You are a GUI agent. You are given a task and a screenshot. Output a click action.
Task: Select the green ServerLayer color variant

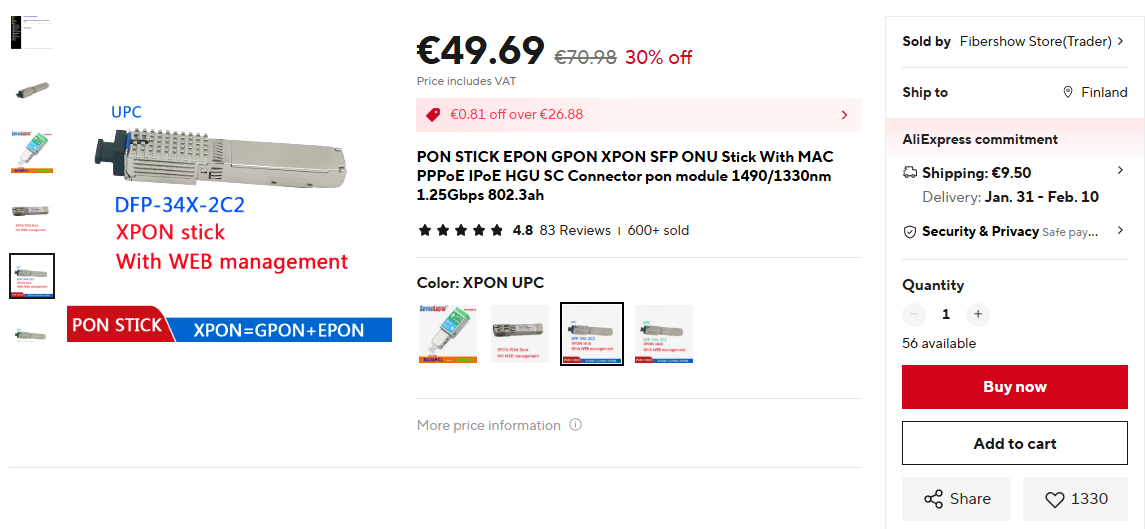pyautogui.click(x=448, y=334)
